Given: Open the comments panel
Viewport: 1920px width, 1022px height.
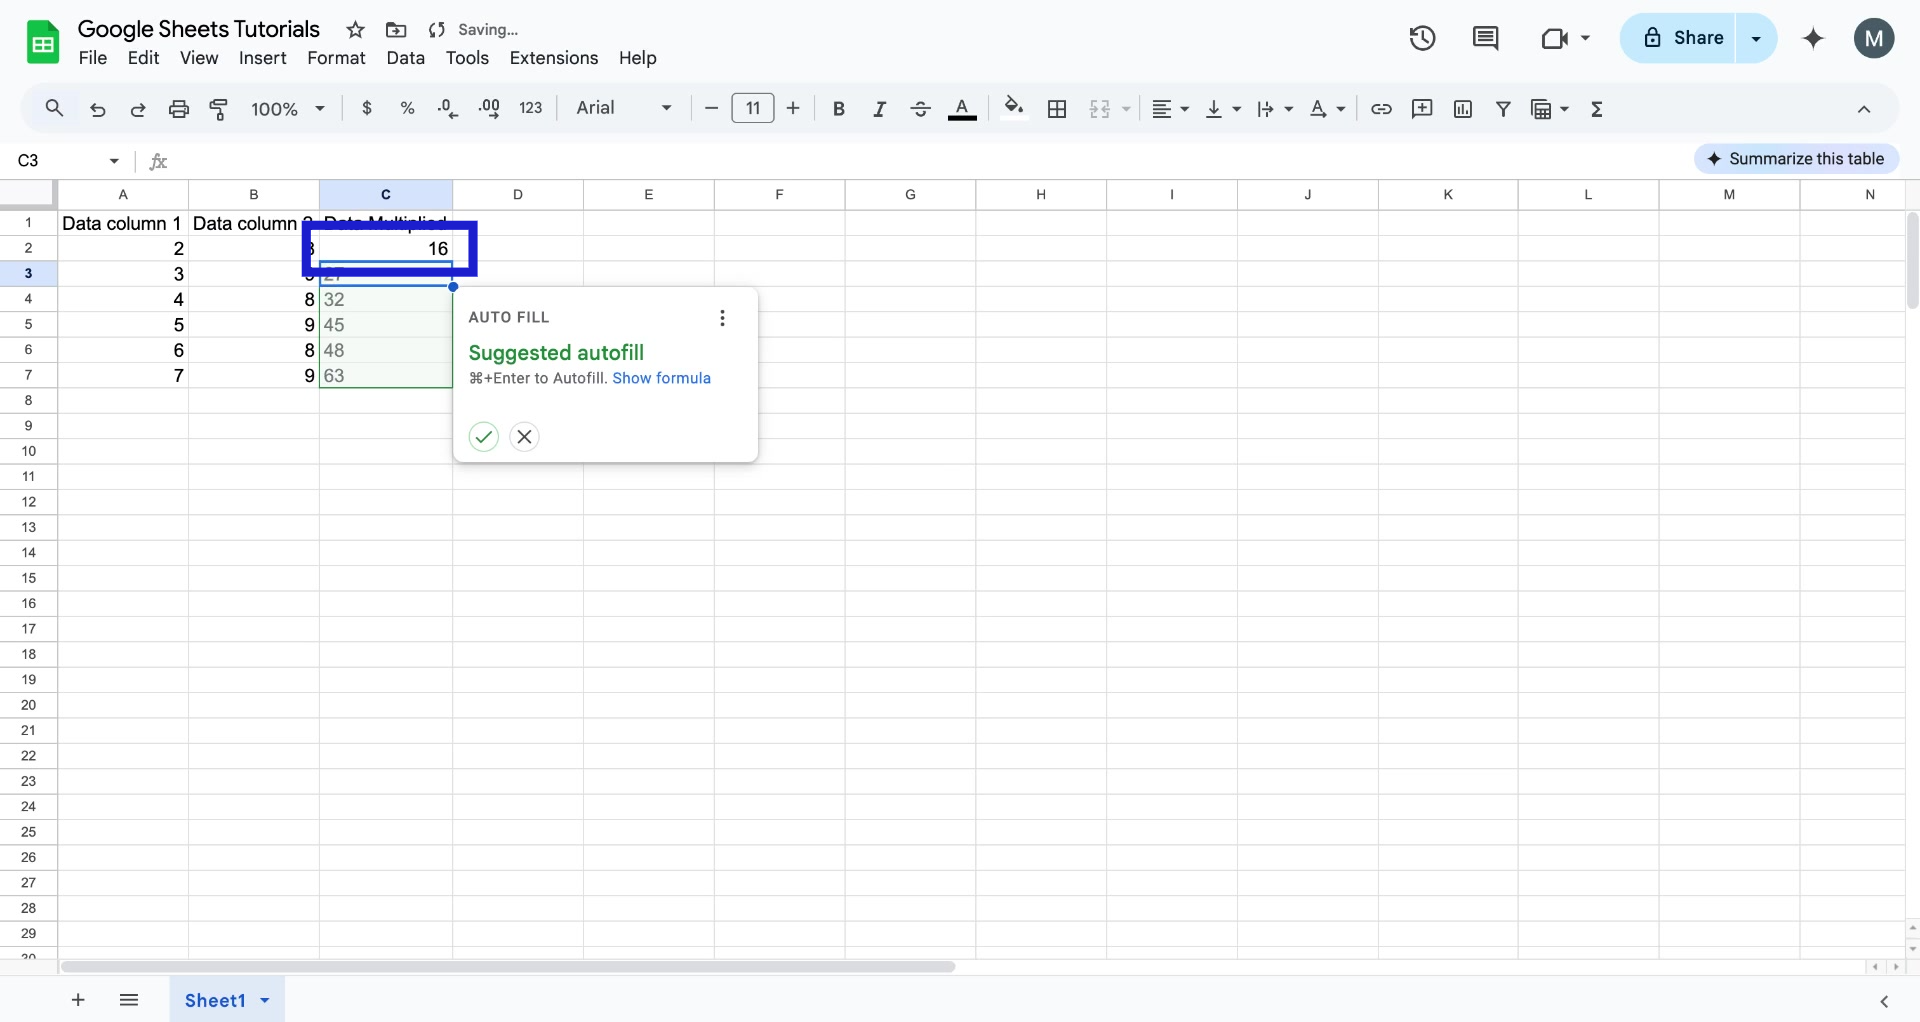Looking at the screenshot, I should [x=1485, y=38].
